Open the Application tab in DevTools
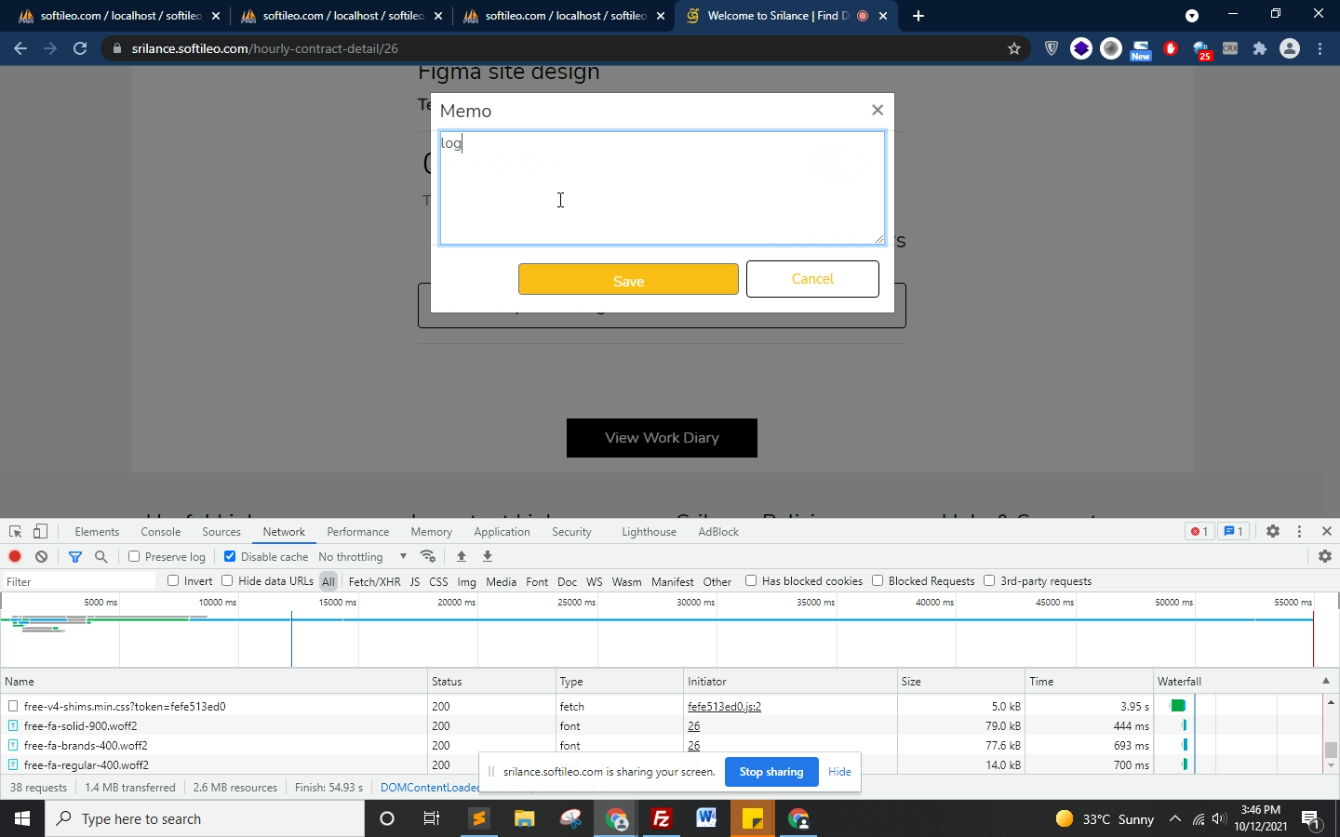Viewport: 1340px width, 837px height. point(501,532)
